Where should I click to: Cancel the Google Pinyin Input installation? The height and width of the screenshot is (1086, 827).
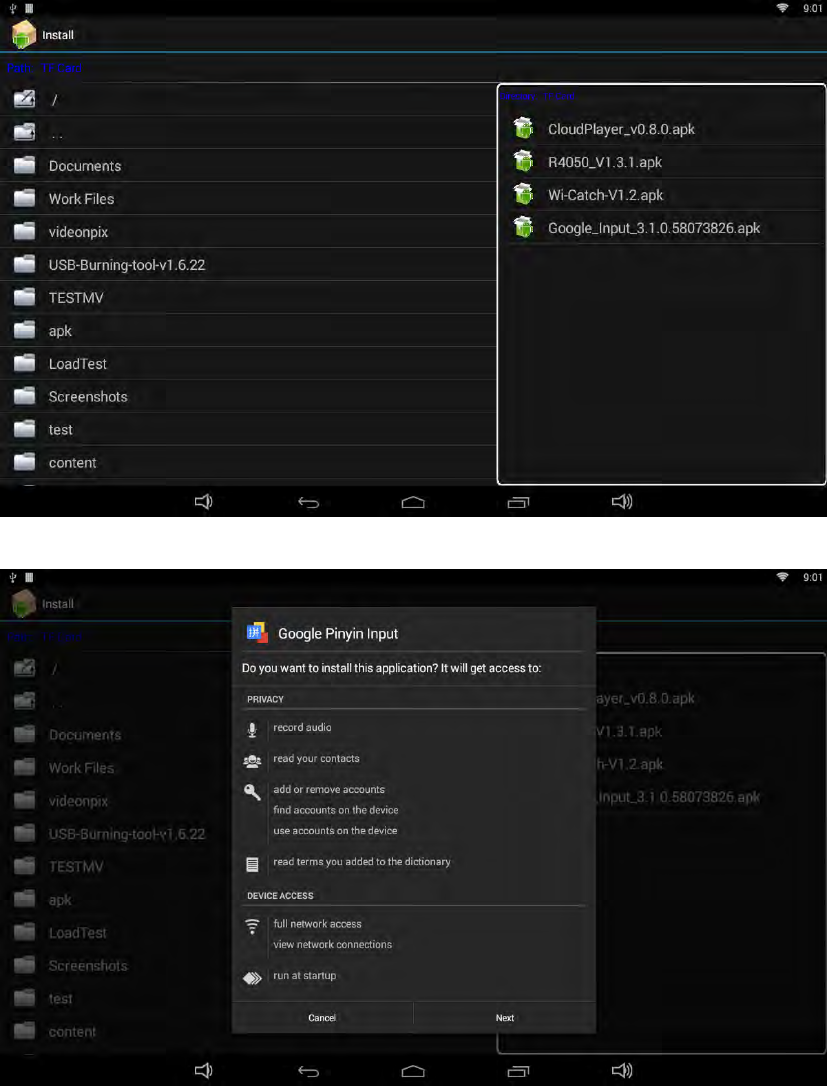coord(322,1017)
